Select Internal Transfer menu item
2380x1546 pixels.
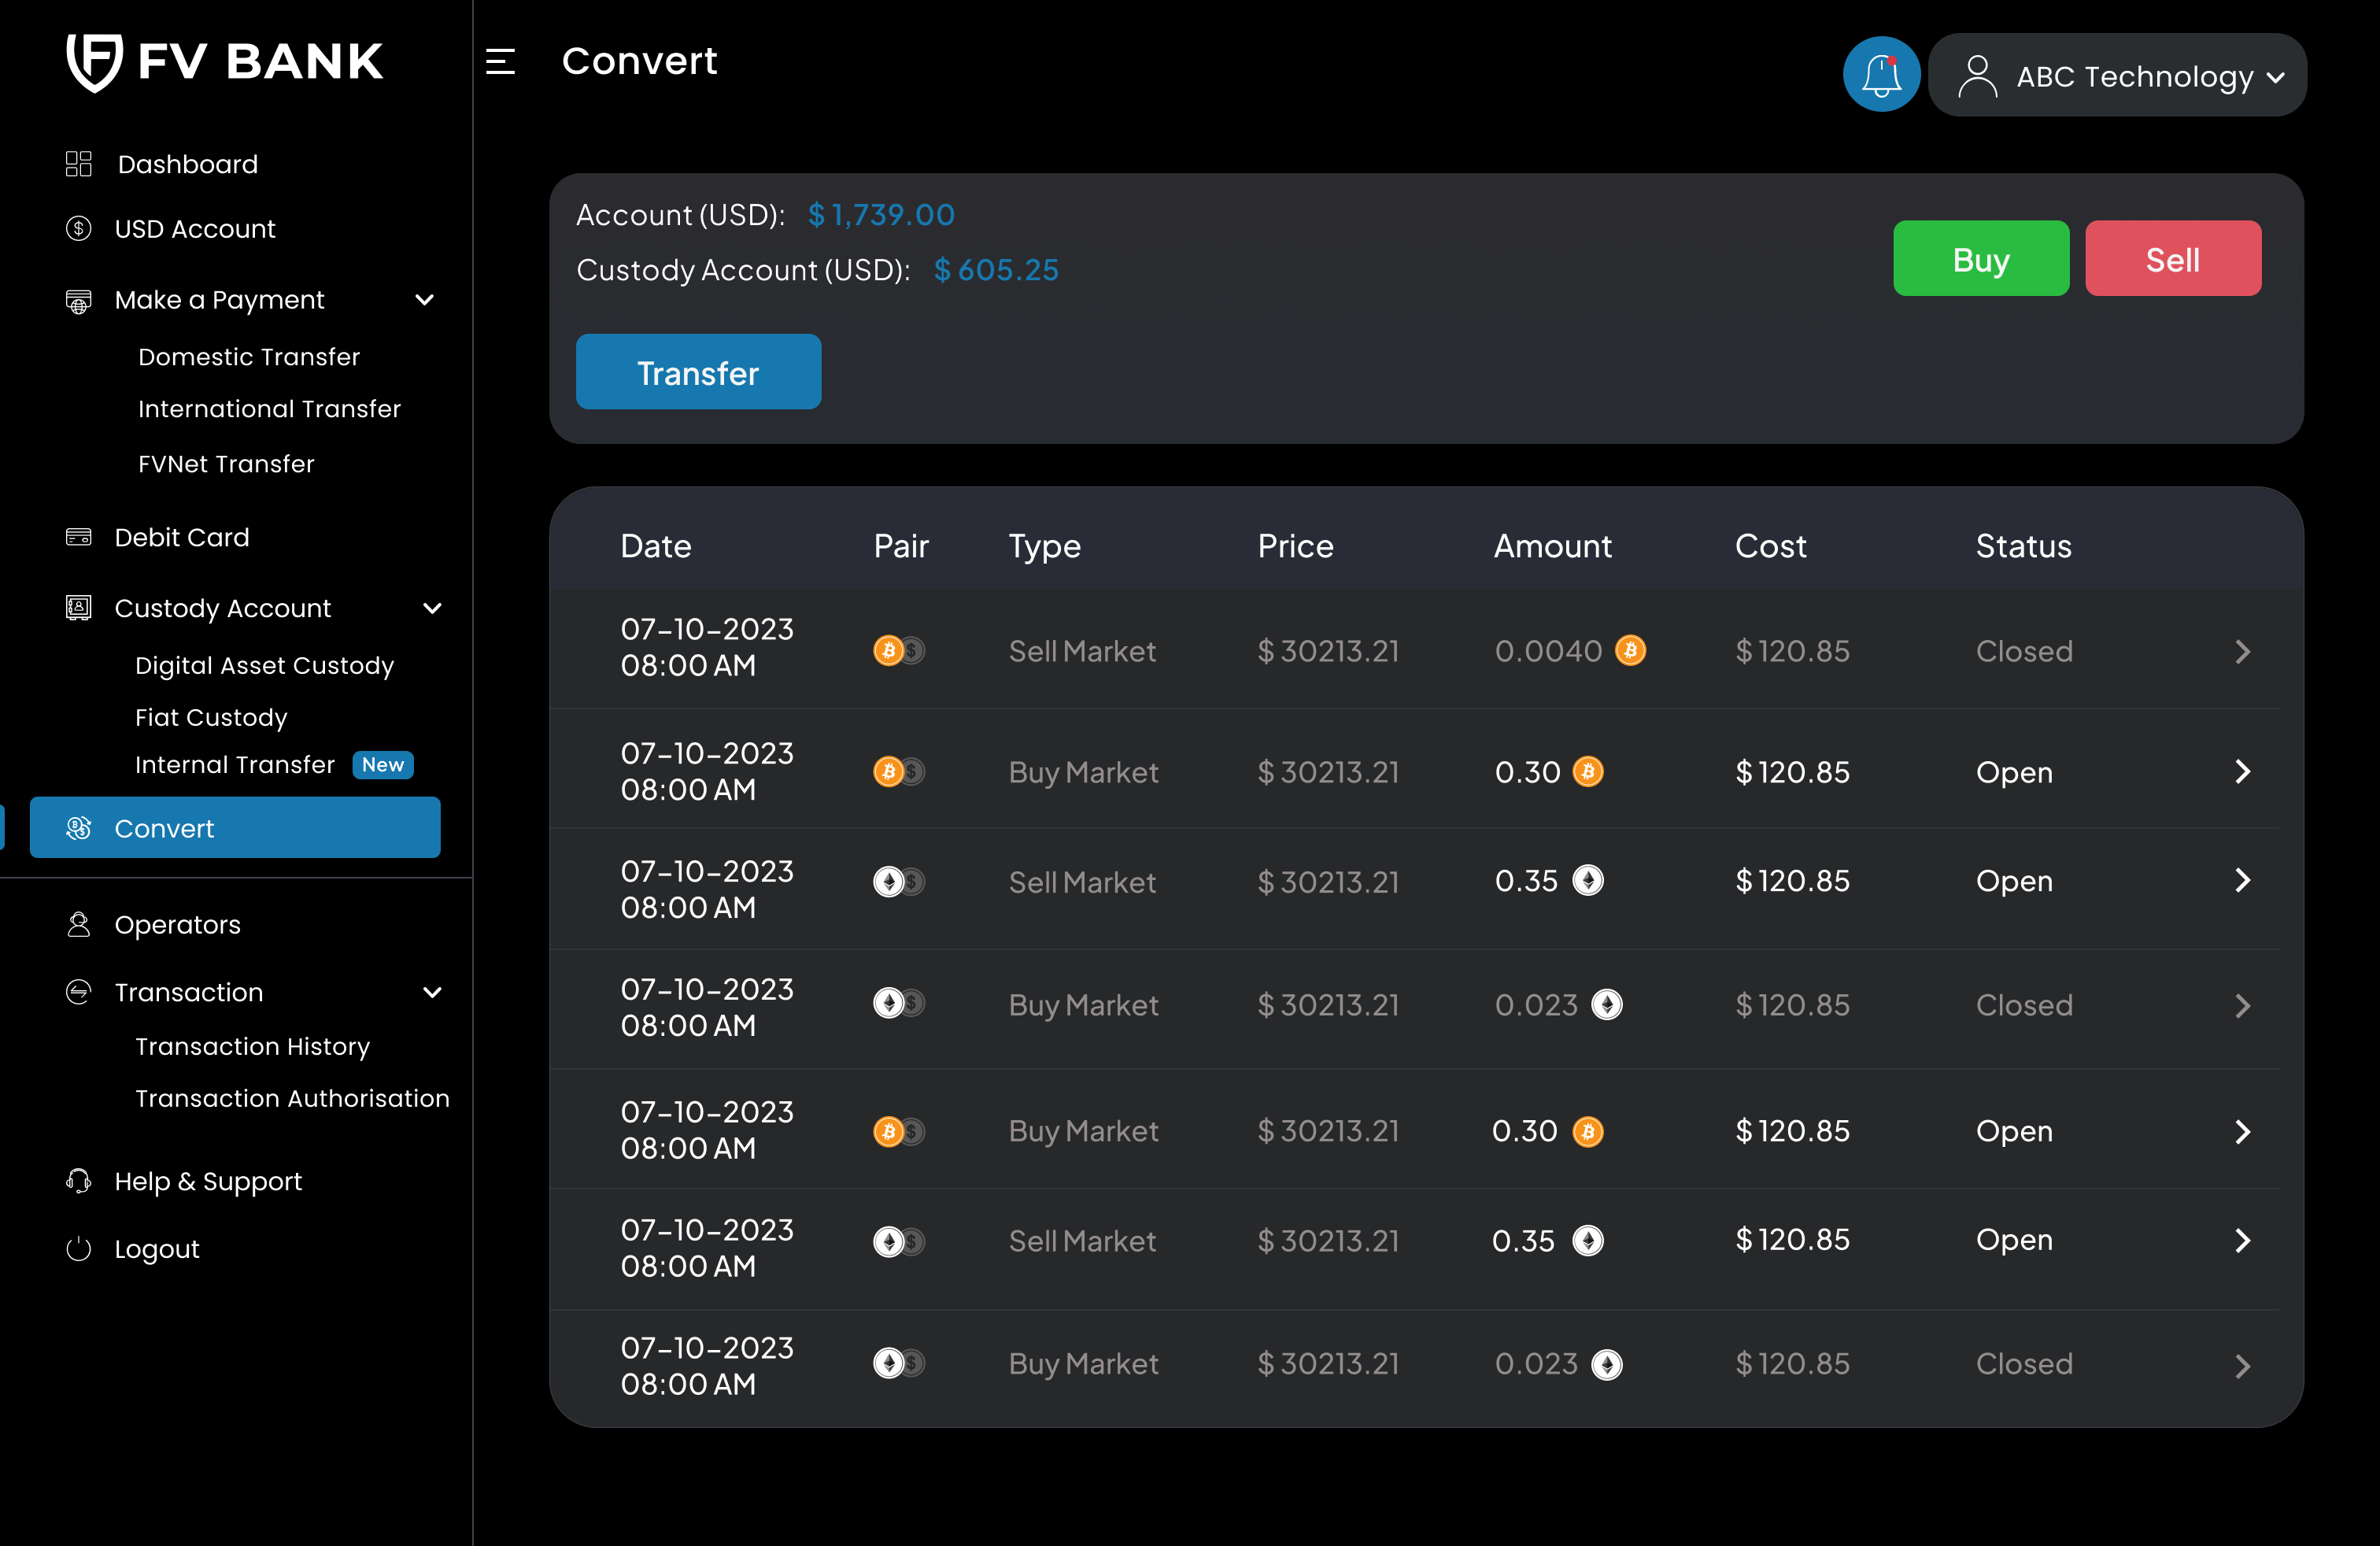235,764
